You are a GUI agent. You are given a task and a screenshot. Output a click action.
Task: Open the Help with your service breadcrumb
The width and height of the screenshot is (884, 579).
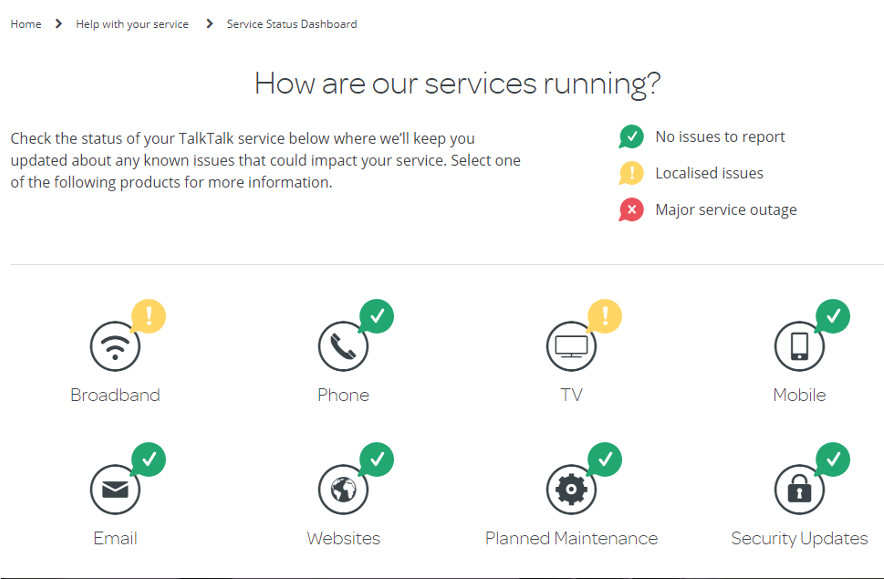click(x=132, y=24)
